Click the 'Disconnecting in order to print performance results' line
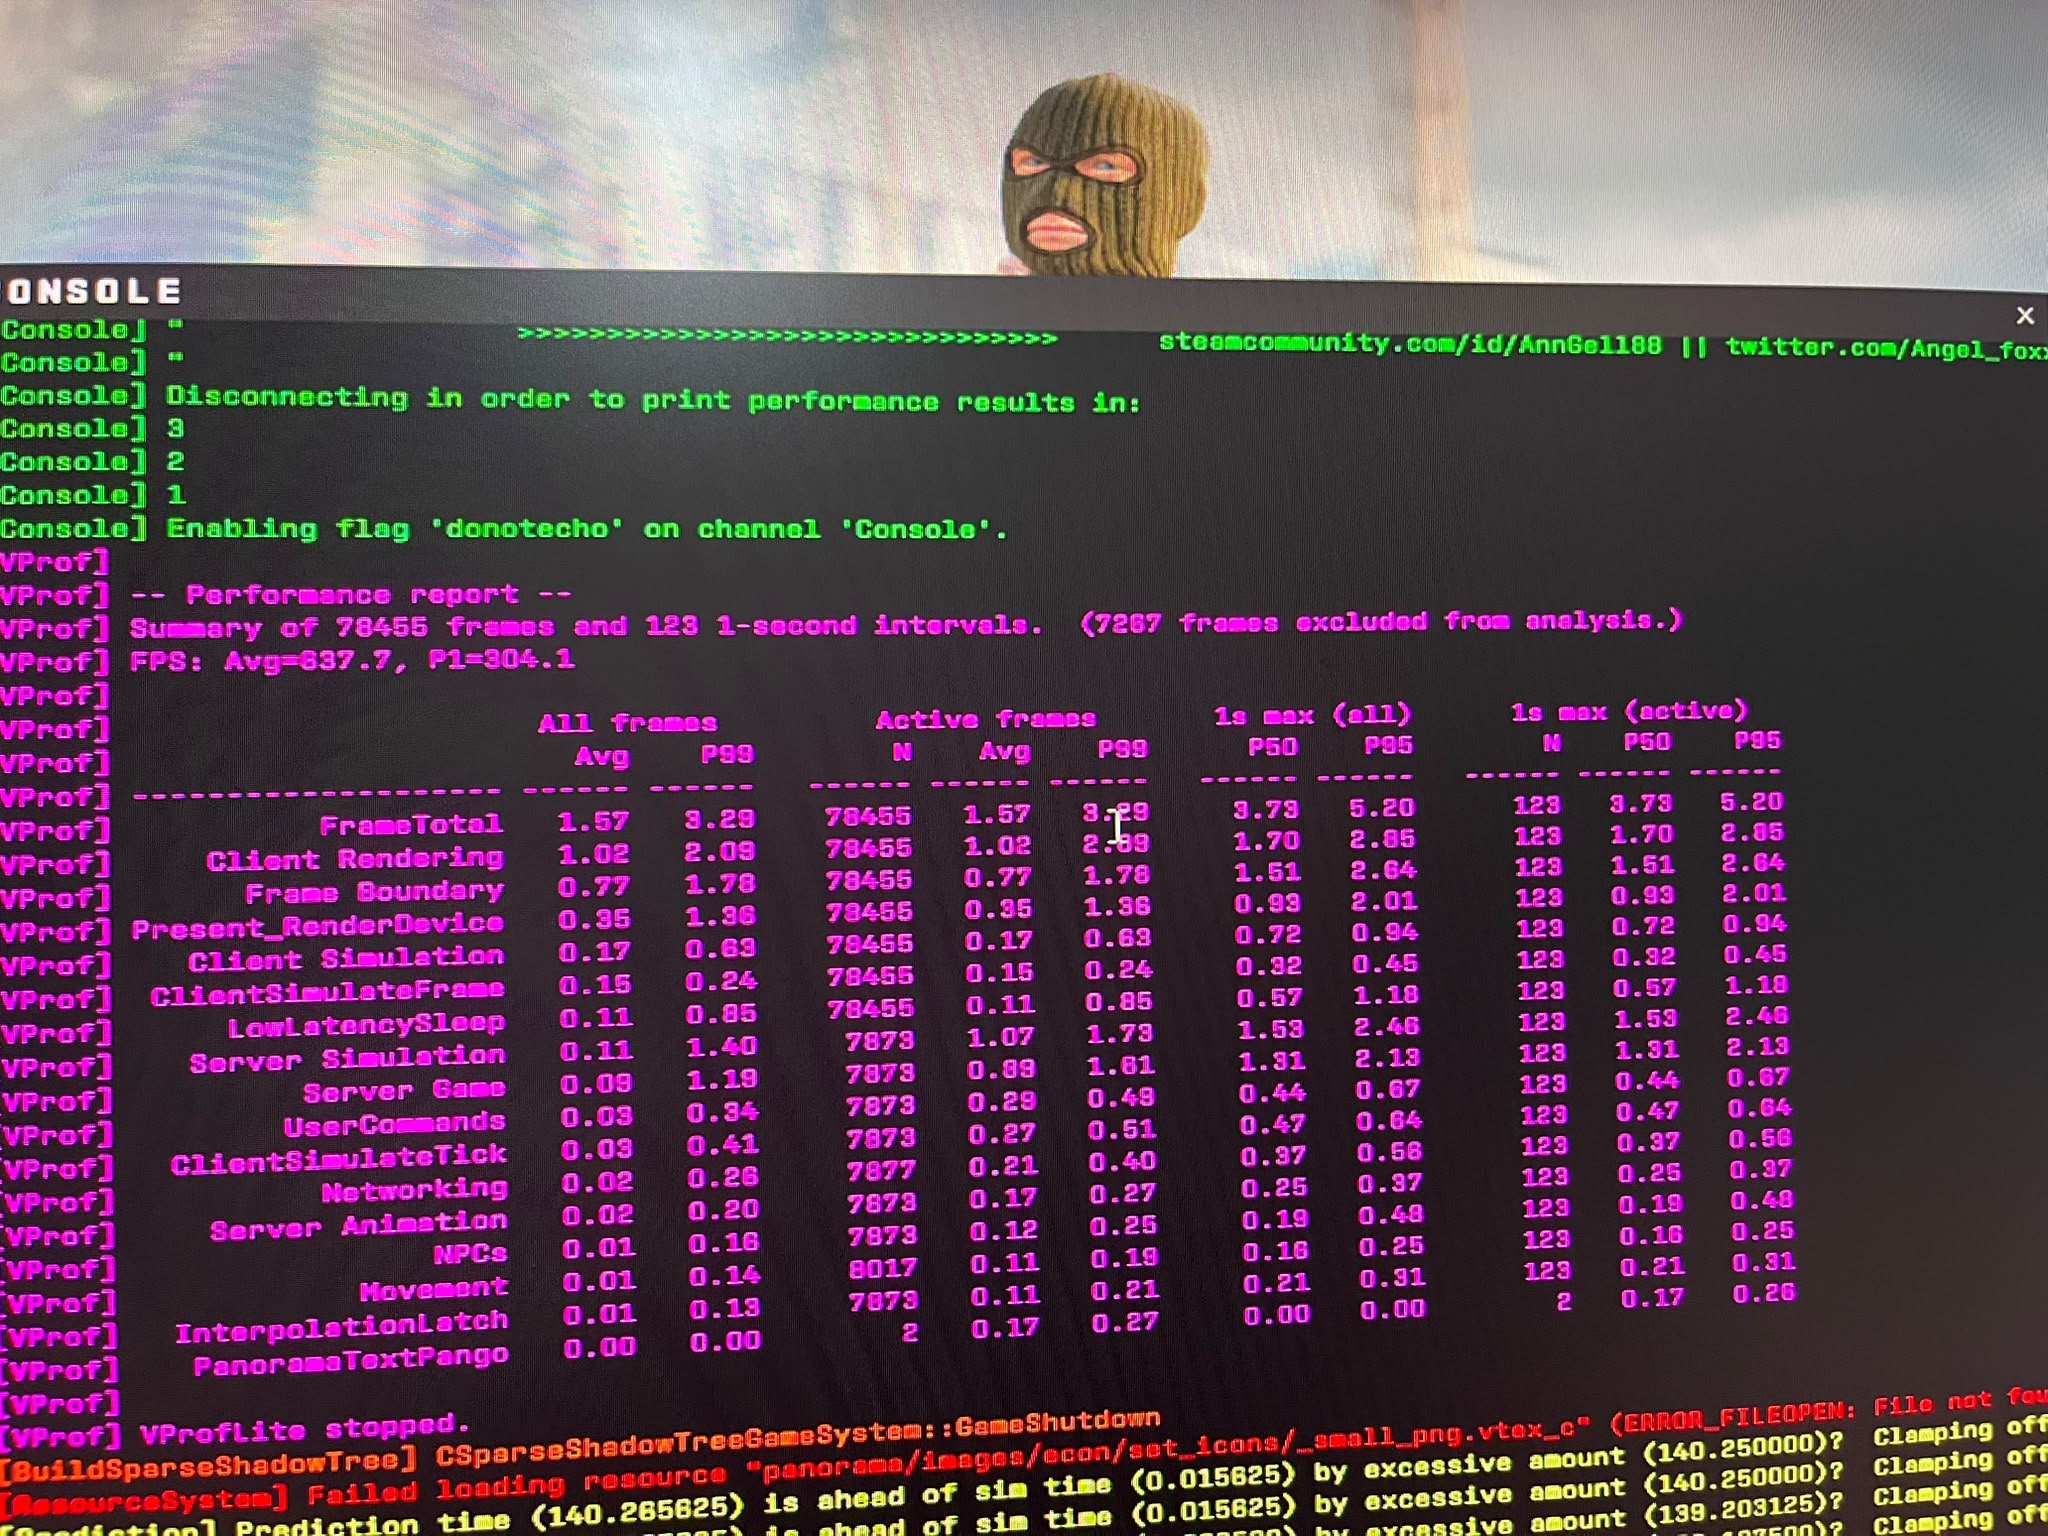This screenshot has width=2048, height=1536. (x=653, y=398)
